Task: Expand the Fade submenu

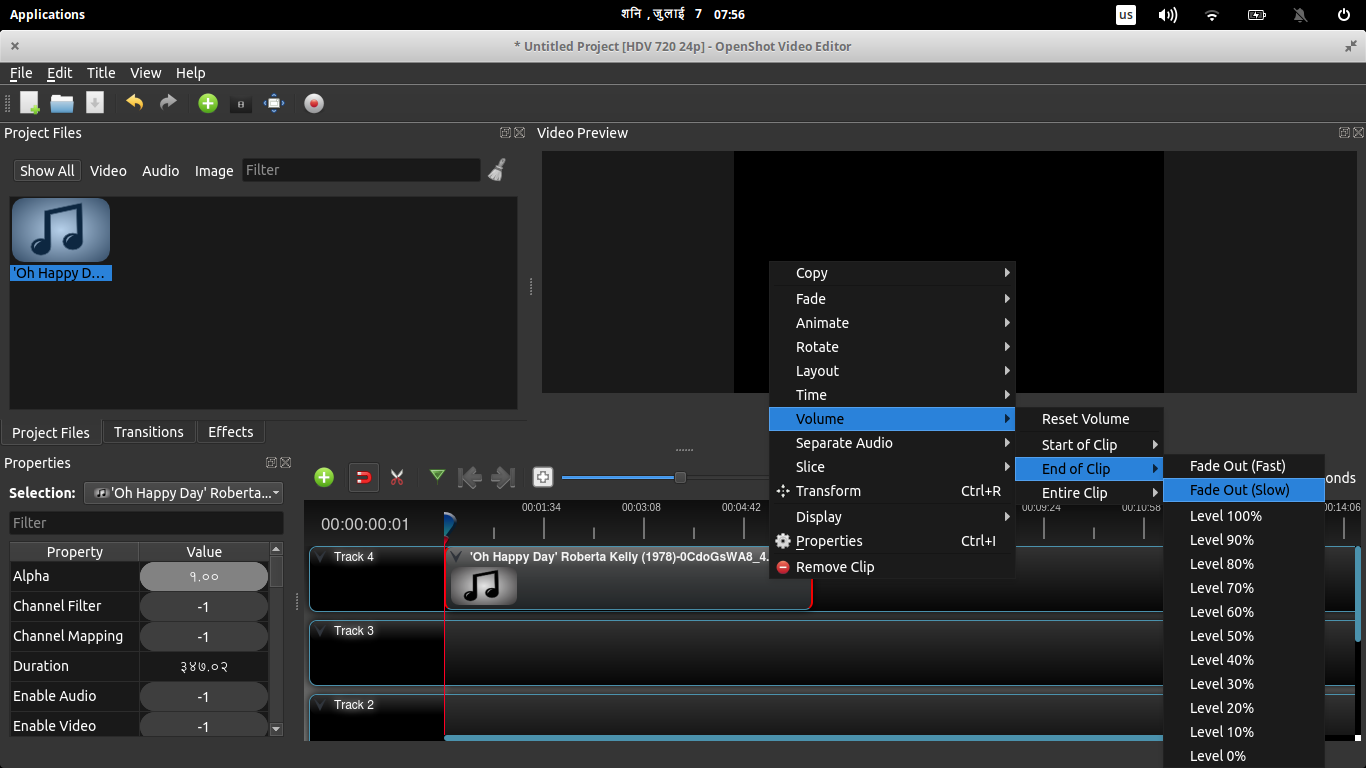Action: pos(892,299)
